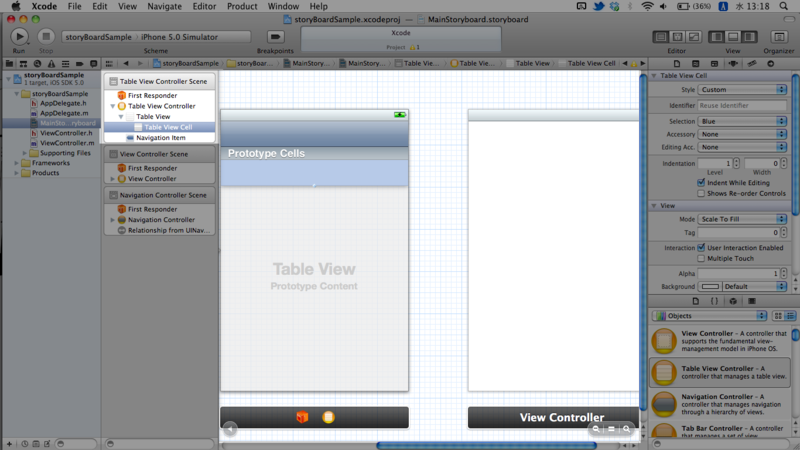
Task: Open the Identity inspector icon
Action: (714, 64)
